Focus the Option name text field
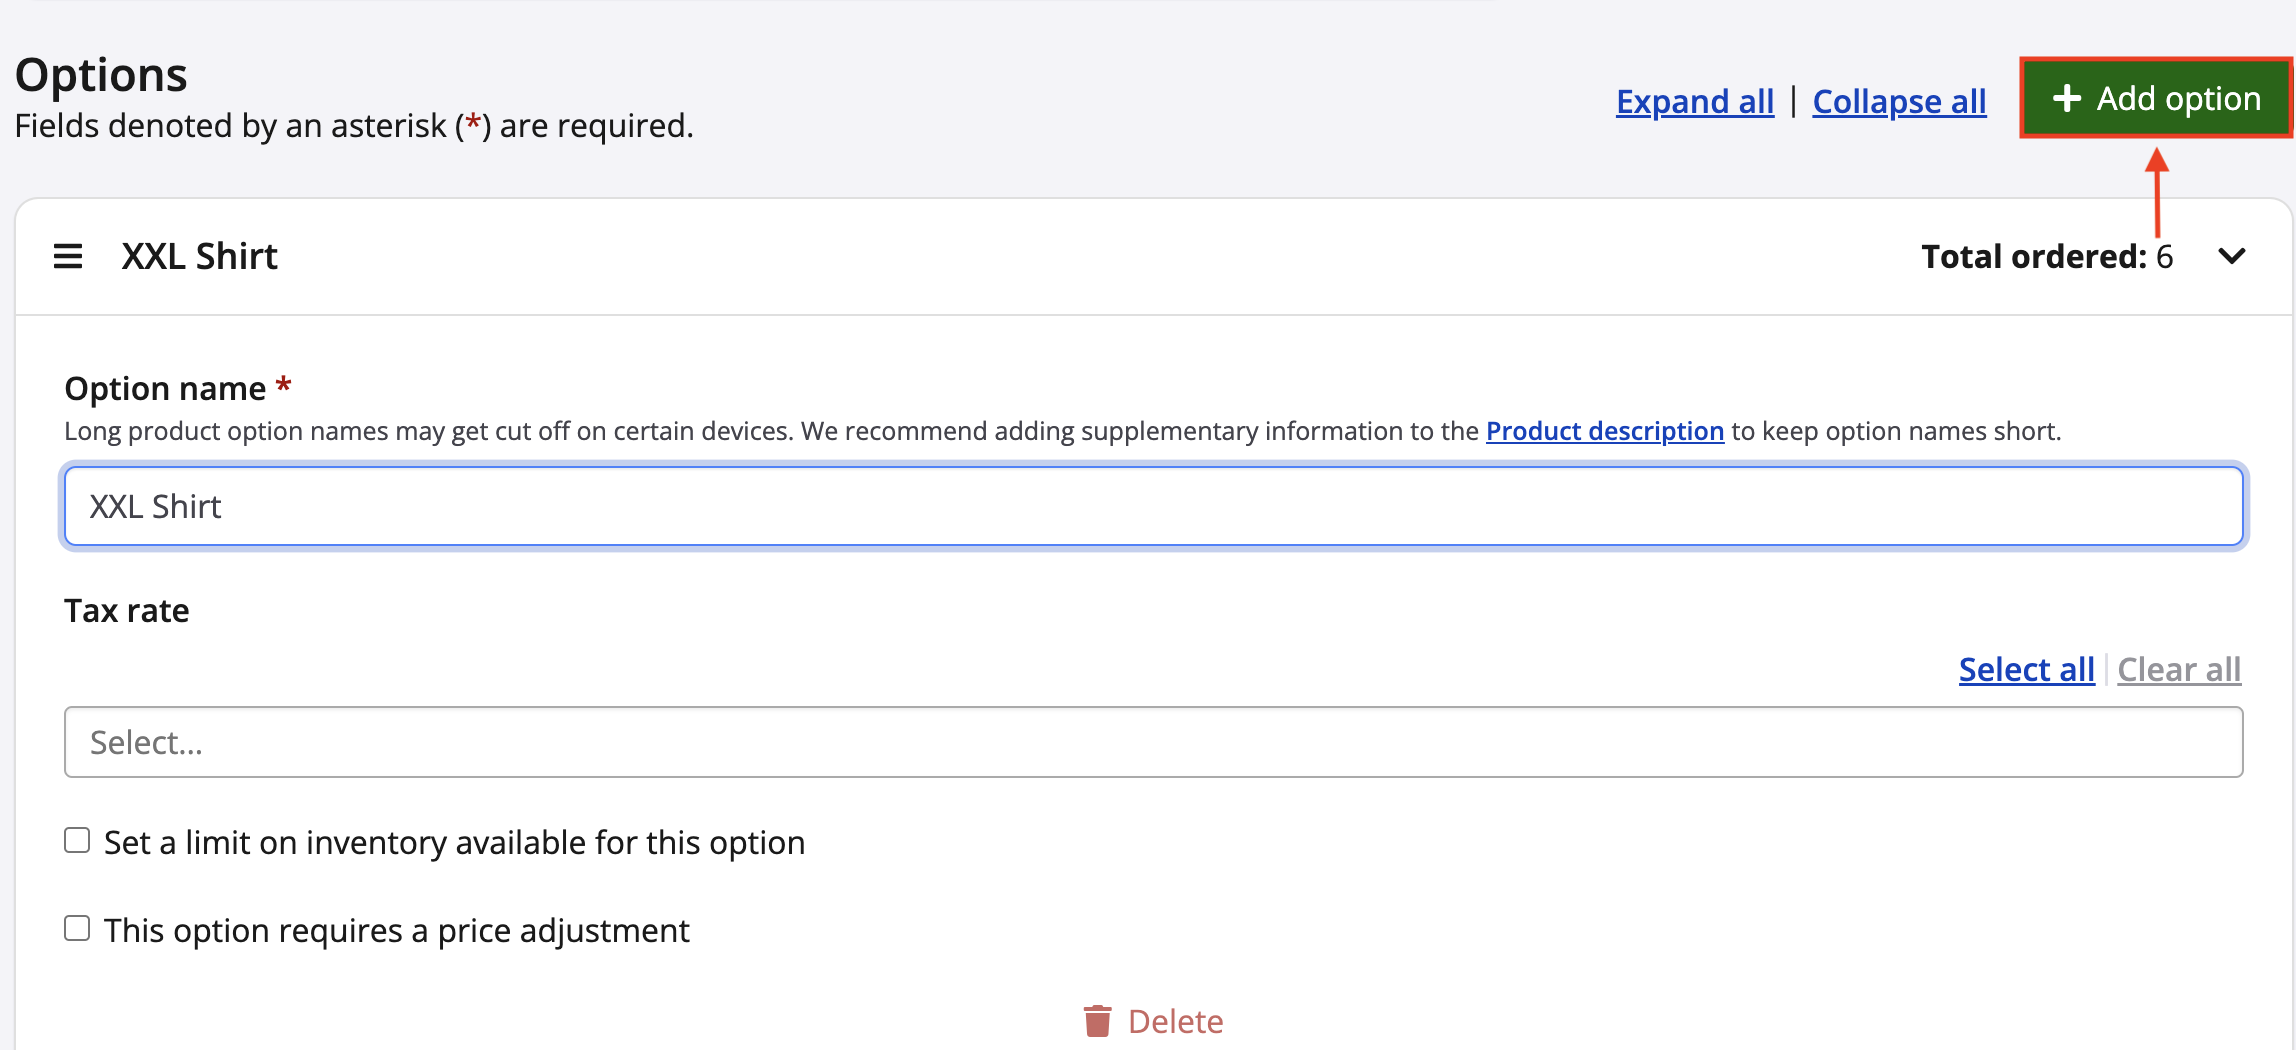Screen dimensions: 2296x1050 point(1153,507)
